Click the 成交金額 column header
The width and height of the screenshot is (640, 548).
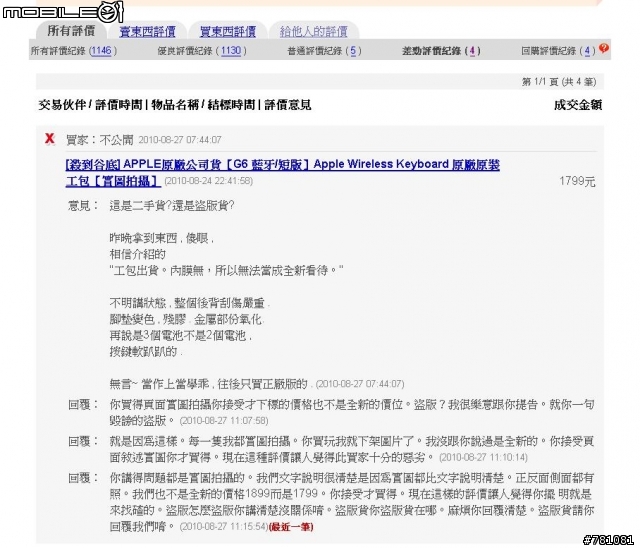click(578, 105)
